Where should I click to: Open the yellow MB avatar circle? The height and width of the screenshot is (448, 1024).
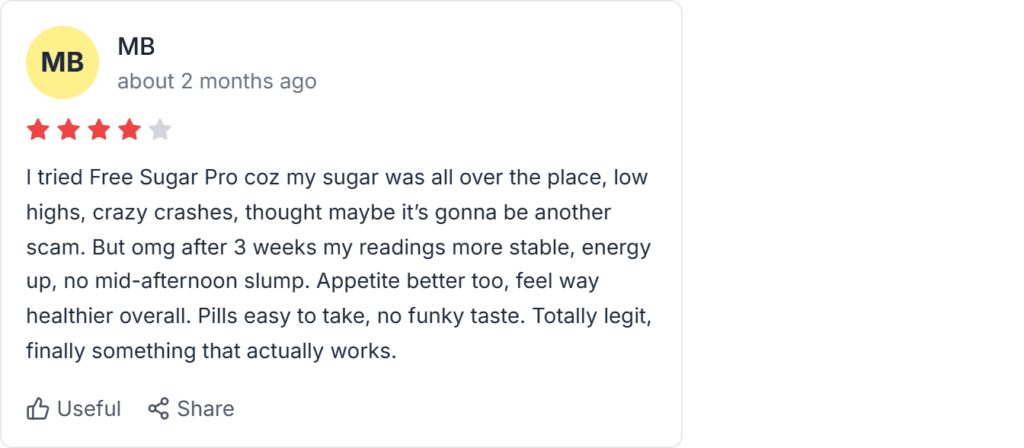pyautogui.click(x=62, y=63)
